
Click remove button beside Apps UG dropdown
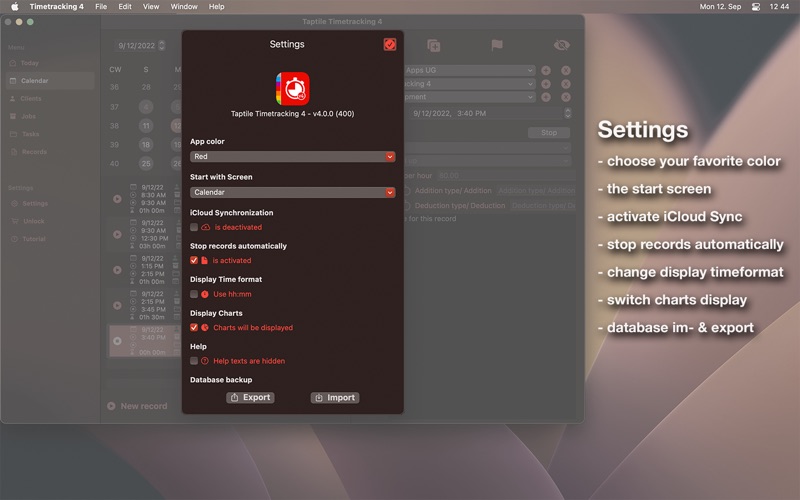pos(566,70)
